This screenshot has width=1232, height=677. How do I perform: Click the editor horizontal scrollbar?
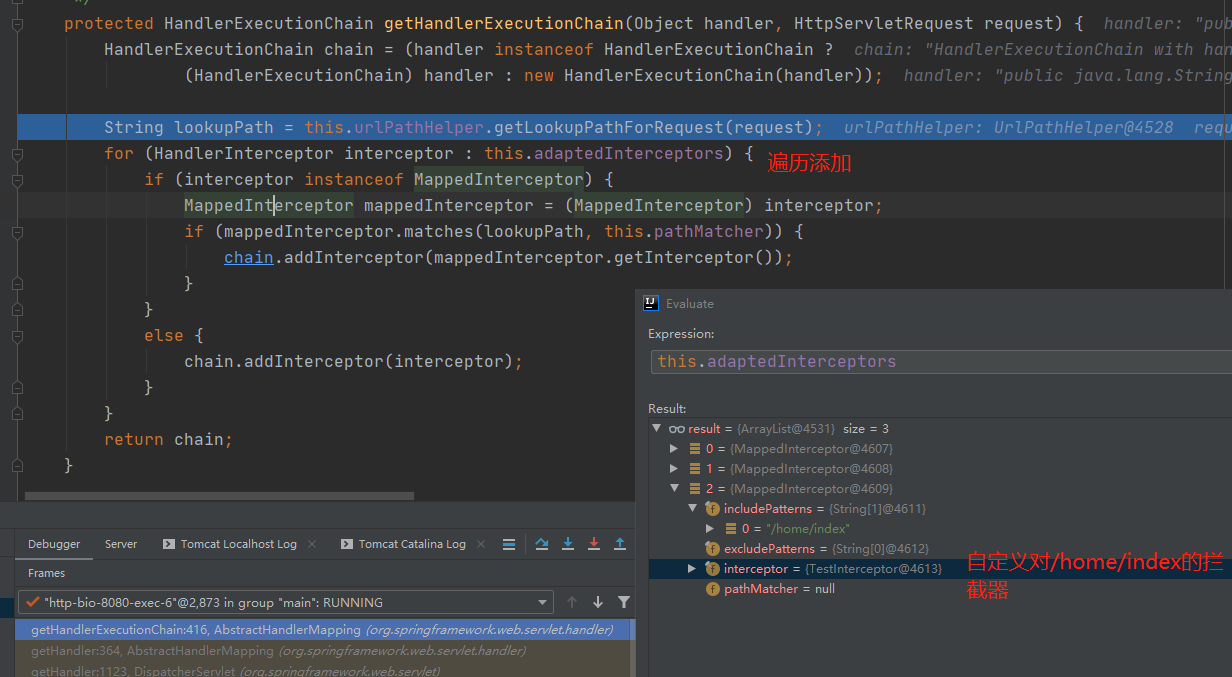(219, 495)
